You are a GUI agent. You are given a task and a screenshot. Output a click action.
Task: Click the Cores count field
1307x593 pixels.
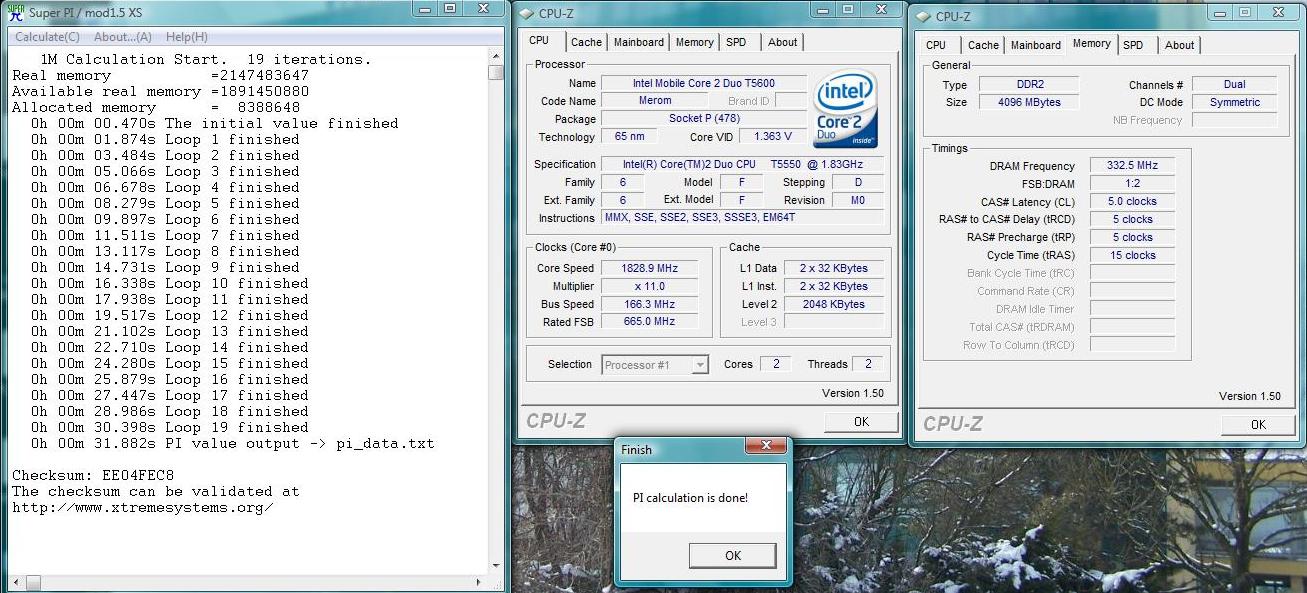coord(775,364)
